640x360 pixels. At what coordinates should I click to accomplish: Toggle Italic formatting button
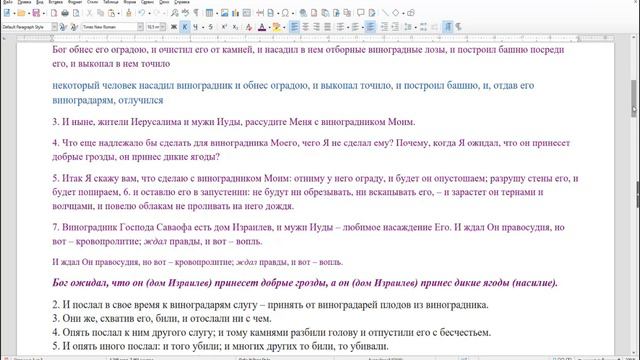[185, 27]
